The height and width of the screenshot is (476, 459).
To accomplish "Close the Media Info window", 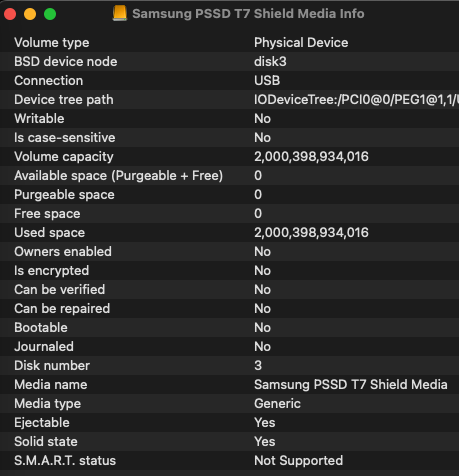I will tap(10, 14).
